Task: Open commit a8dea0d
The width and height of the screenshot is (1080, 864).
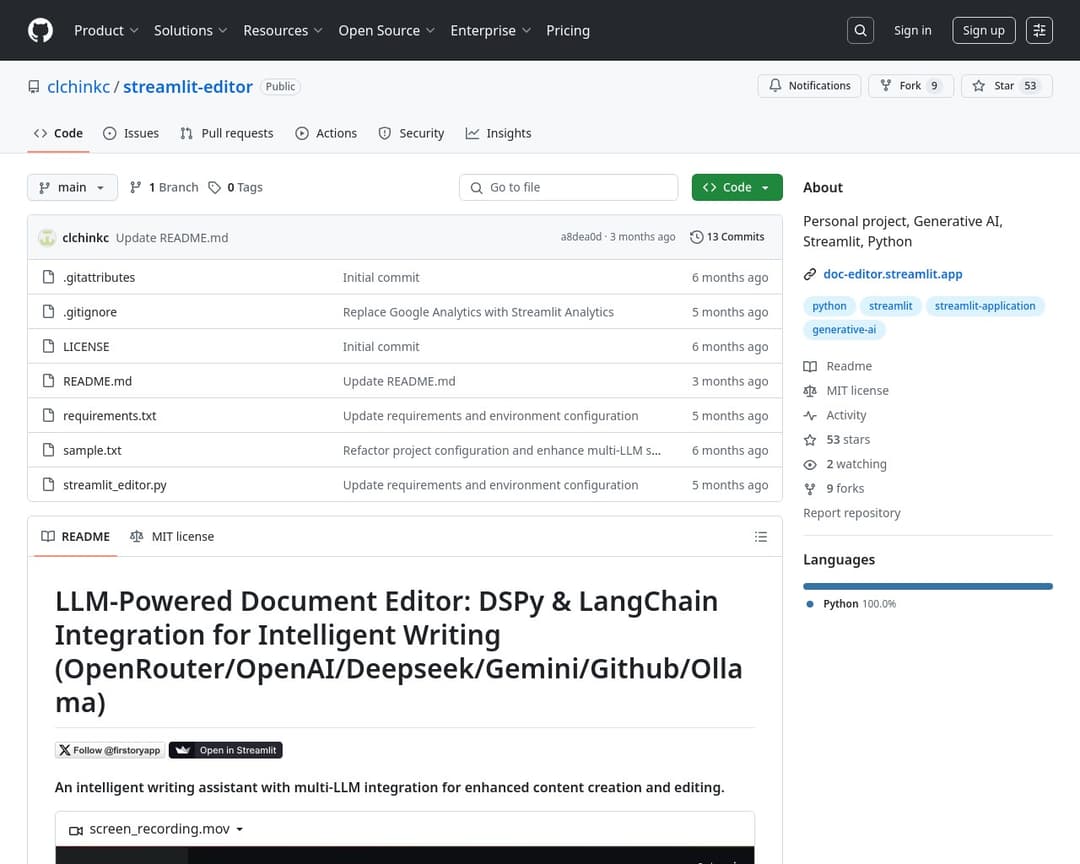Action: [581, 237]
